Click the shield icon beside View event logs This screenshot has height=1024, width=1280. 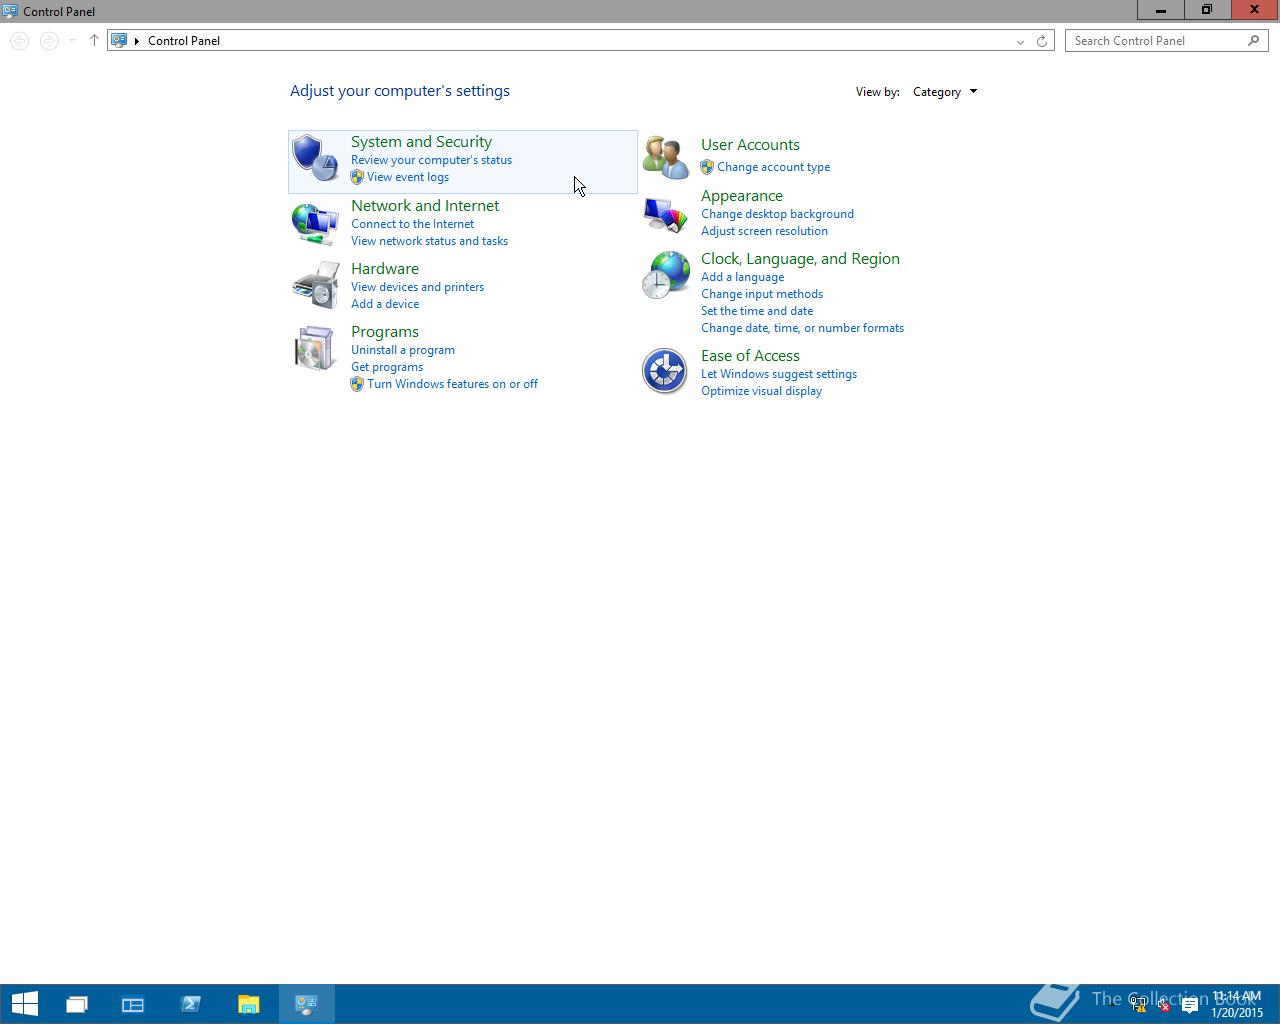357,177
